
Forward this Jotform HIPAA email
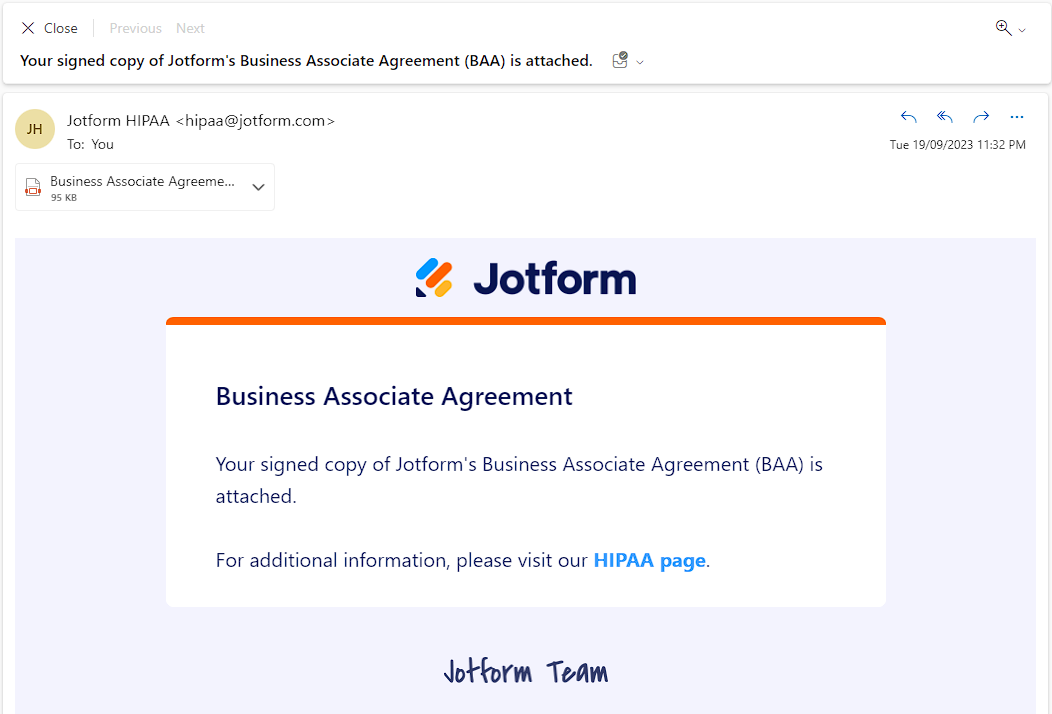point(981,117)
